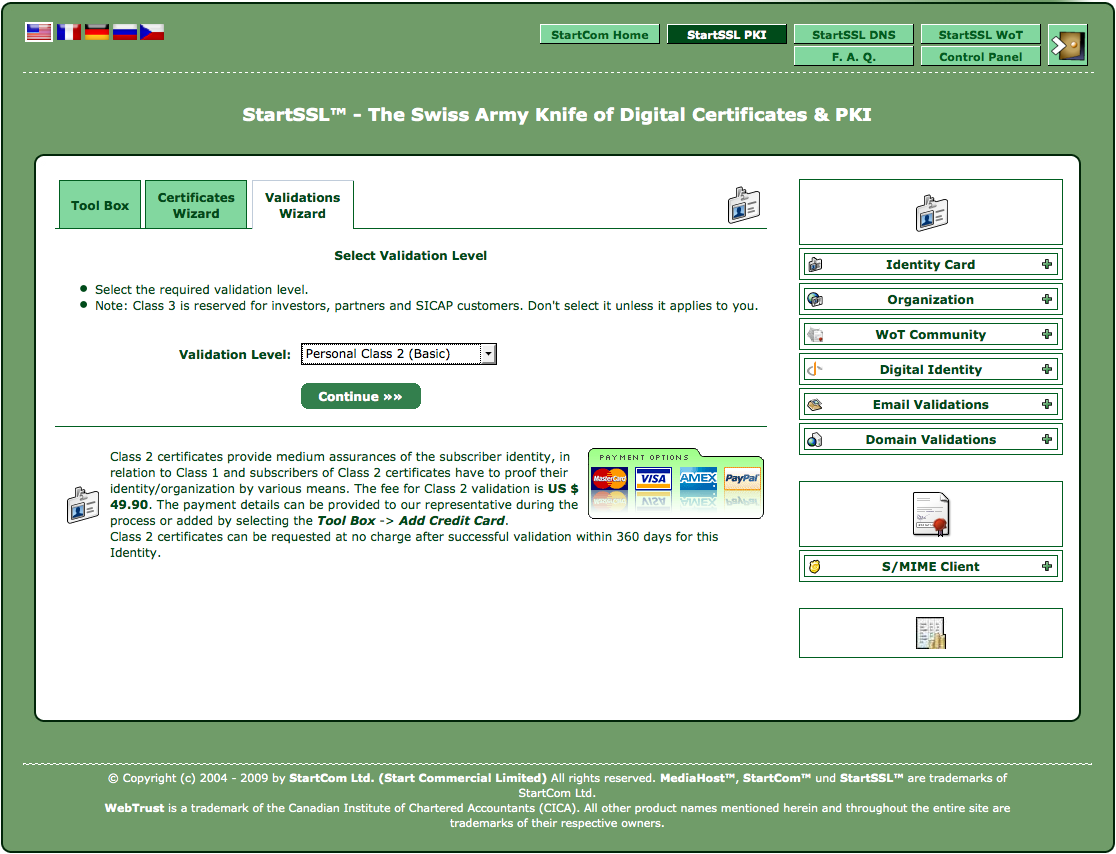Click the PayPal payment logo

click(x=742, y=479)
